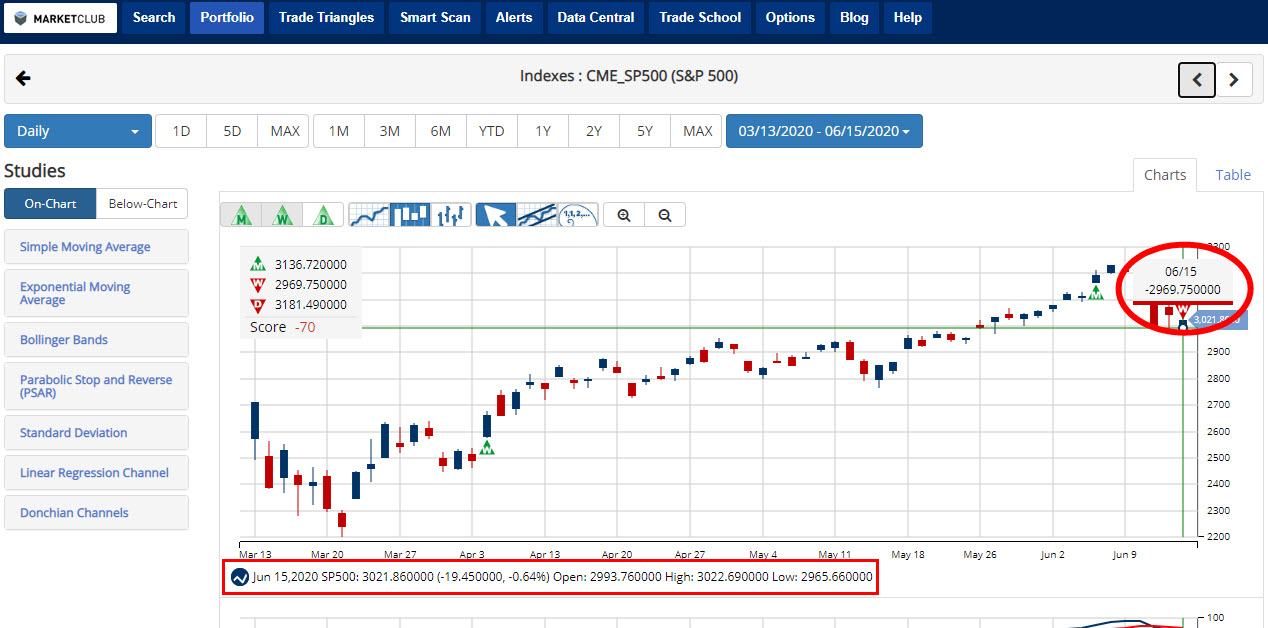Click the MarketClub logo
1268x628 pixels.
pos(59,18)
